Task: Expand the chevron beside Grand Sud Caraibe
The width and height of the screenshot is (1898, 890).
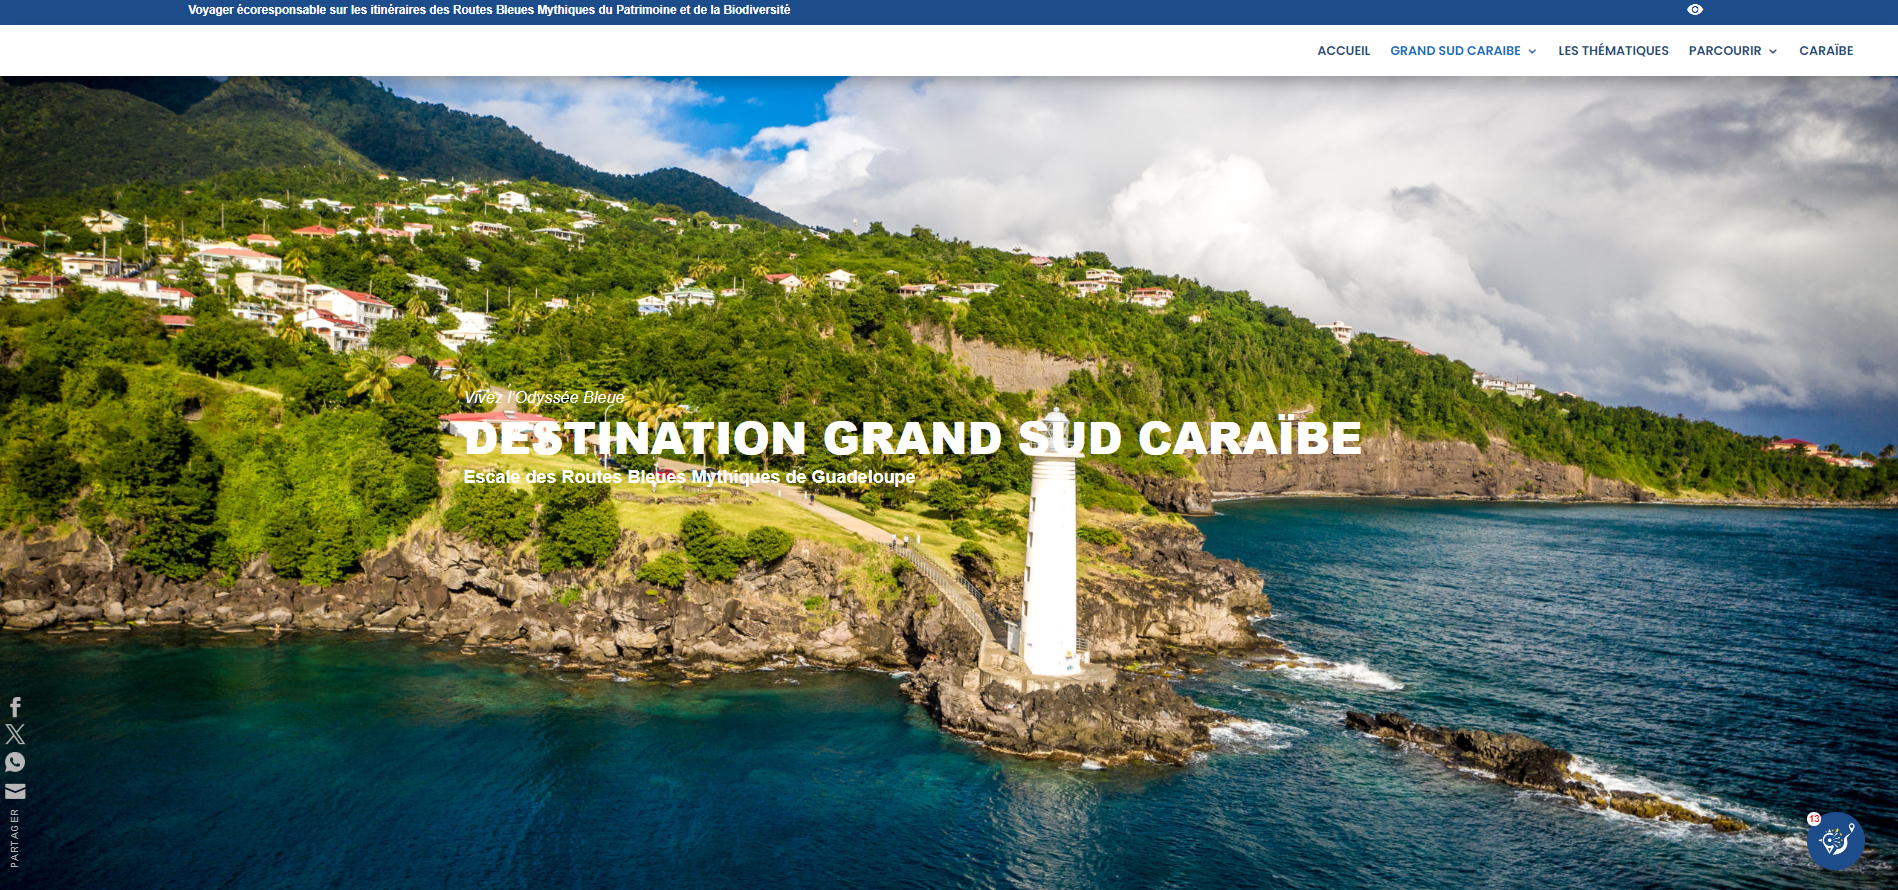Action: click(1532, 52)
